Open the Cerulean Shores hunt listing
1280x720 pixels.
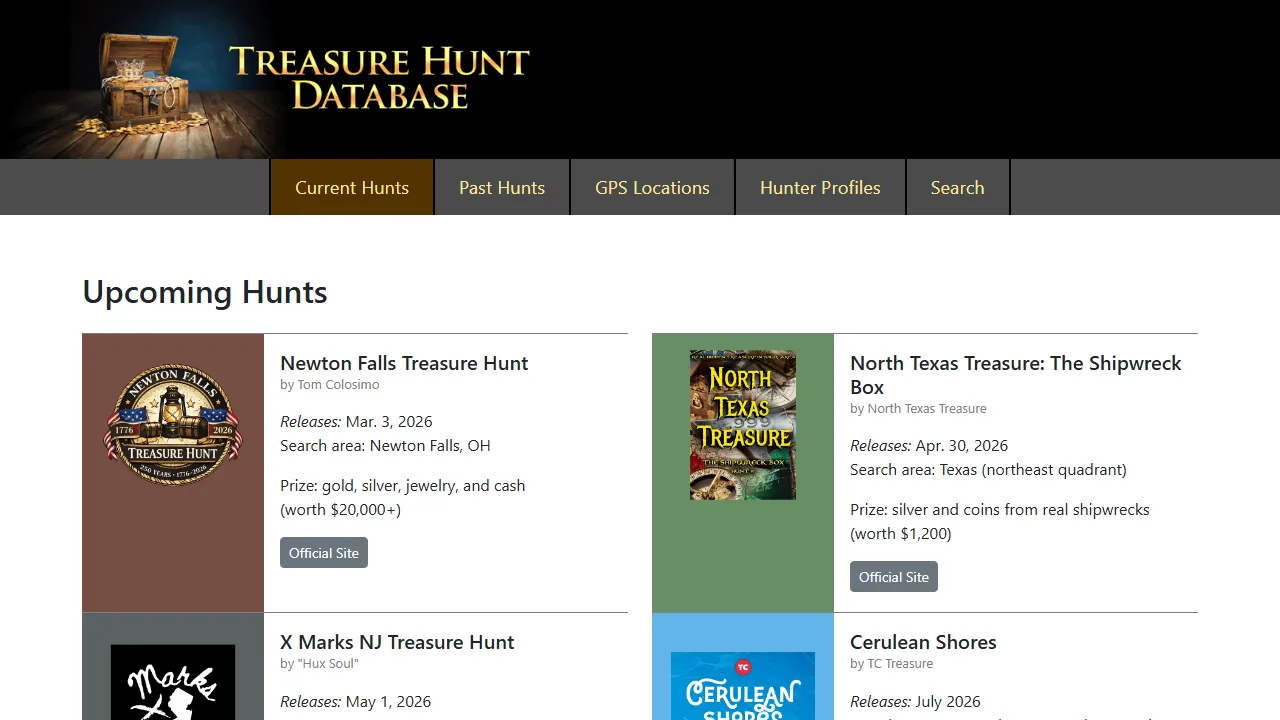pos(923,642)
